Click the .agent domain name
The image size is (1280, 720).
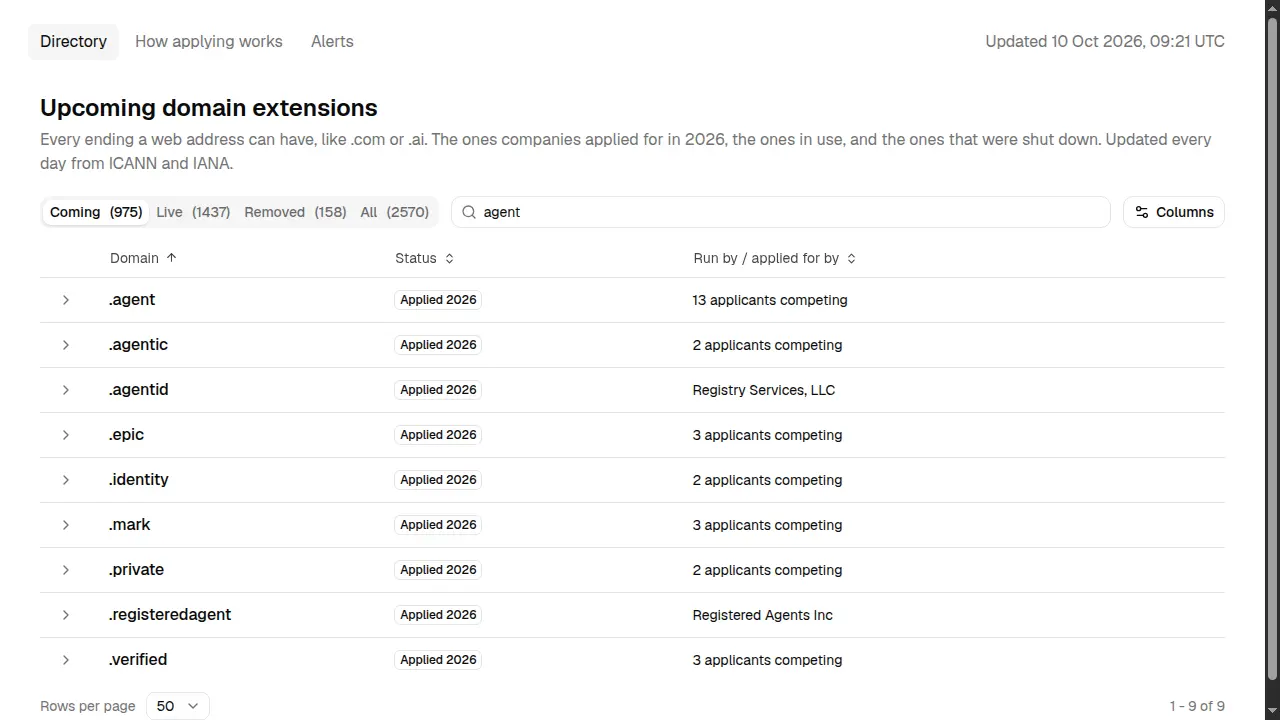pyautogui.click(x=132, y=300)
